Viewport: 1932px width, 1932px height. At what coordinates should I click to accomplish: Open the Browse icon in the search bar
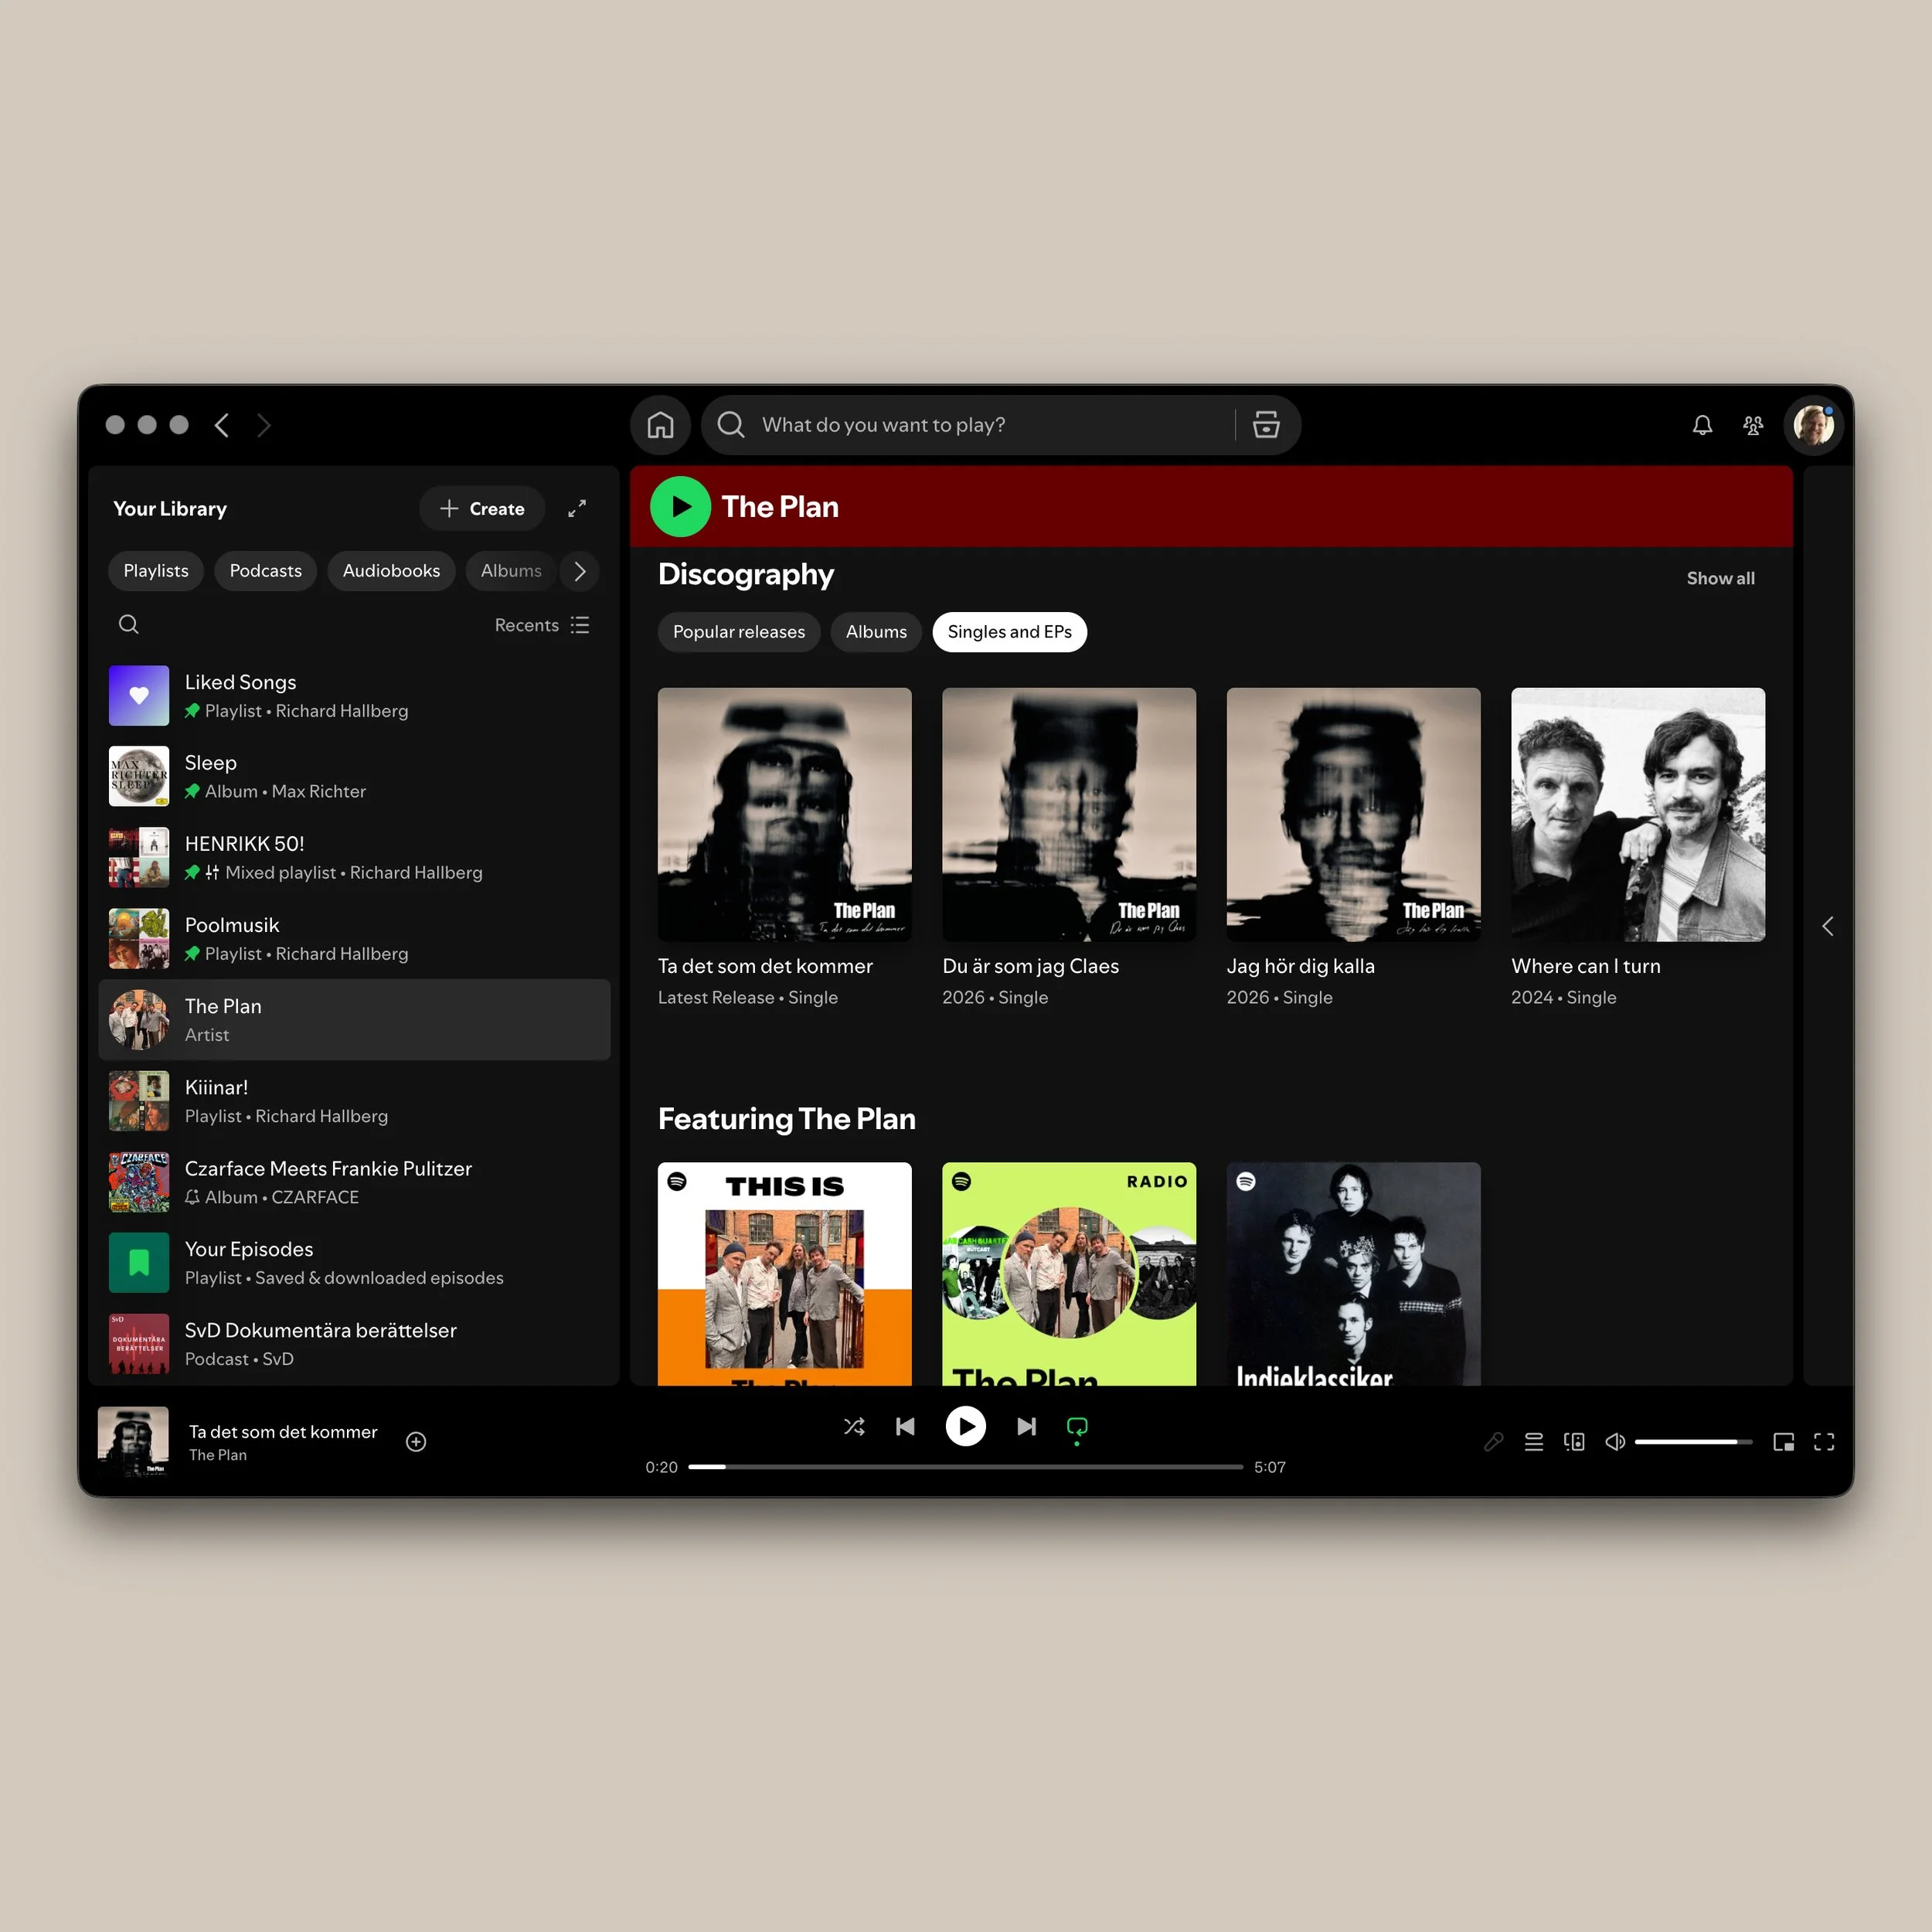click(1266, 425)
